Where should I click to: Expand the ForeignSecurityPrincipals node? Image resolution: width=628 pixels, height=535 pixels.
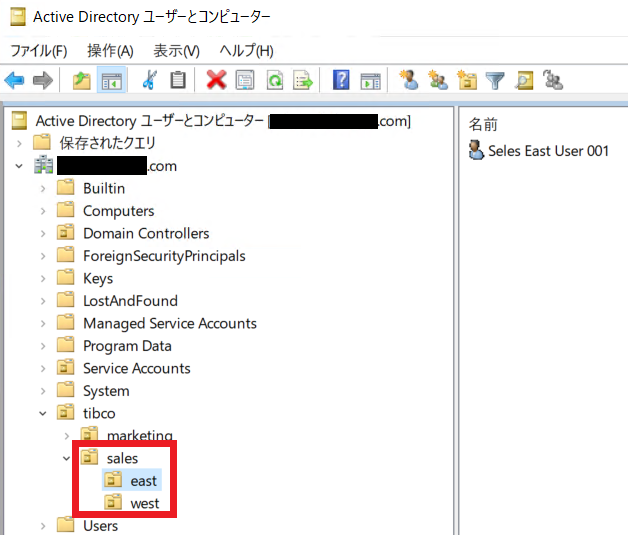click(43, 256)
